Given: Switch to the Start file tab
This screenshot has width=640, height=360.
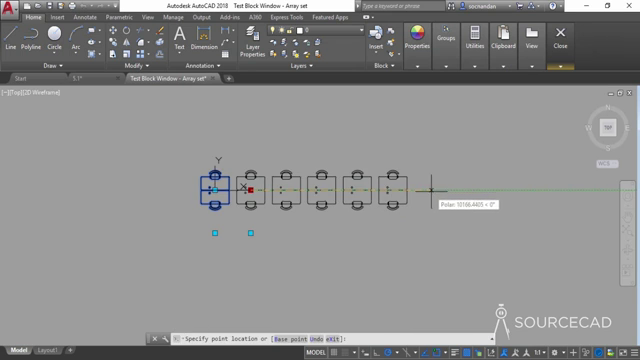Looking at the screenshot, I should (x=20, y=78).
